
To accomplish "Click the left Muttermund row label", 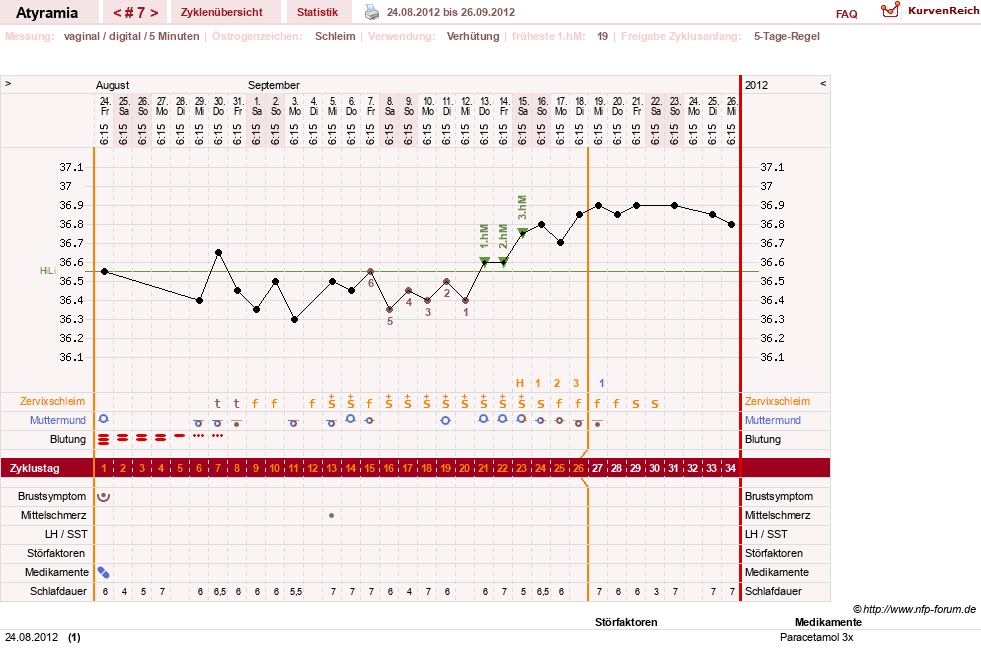I will (x=58, y=420).
